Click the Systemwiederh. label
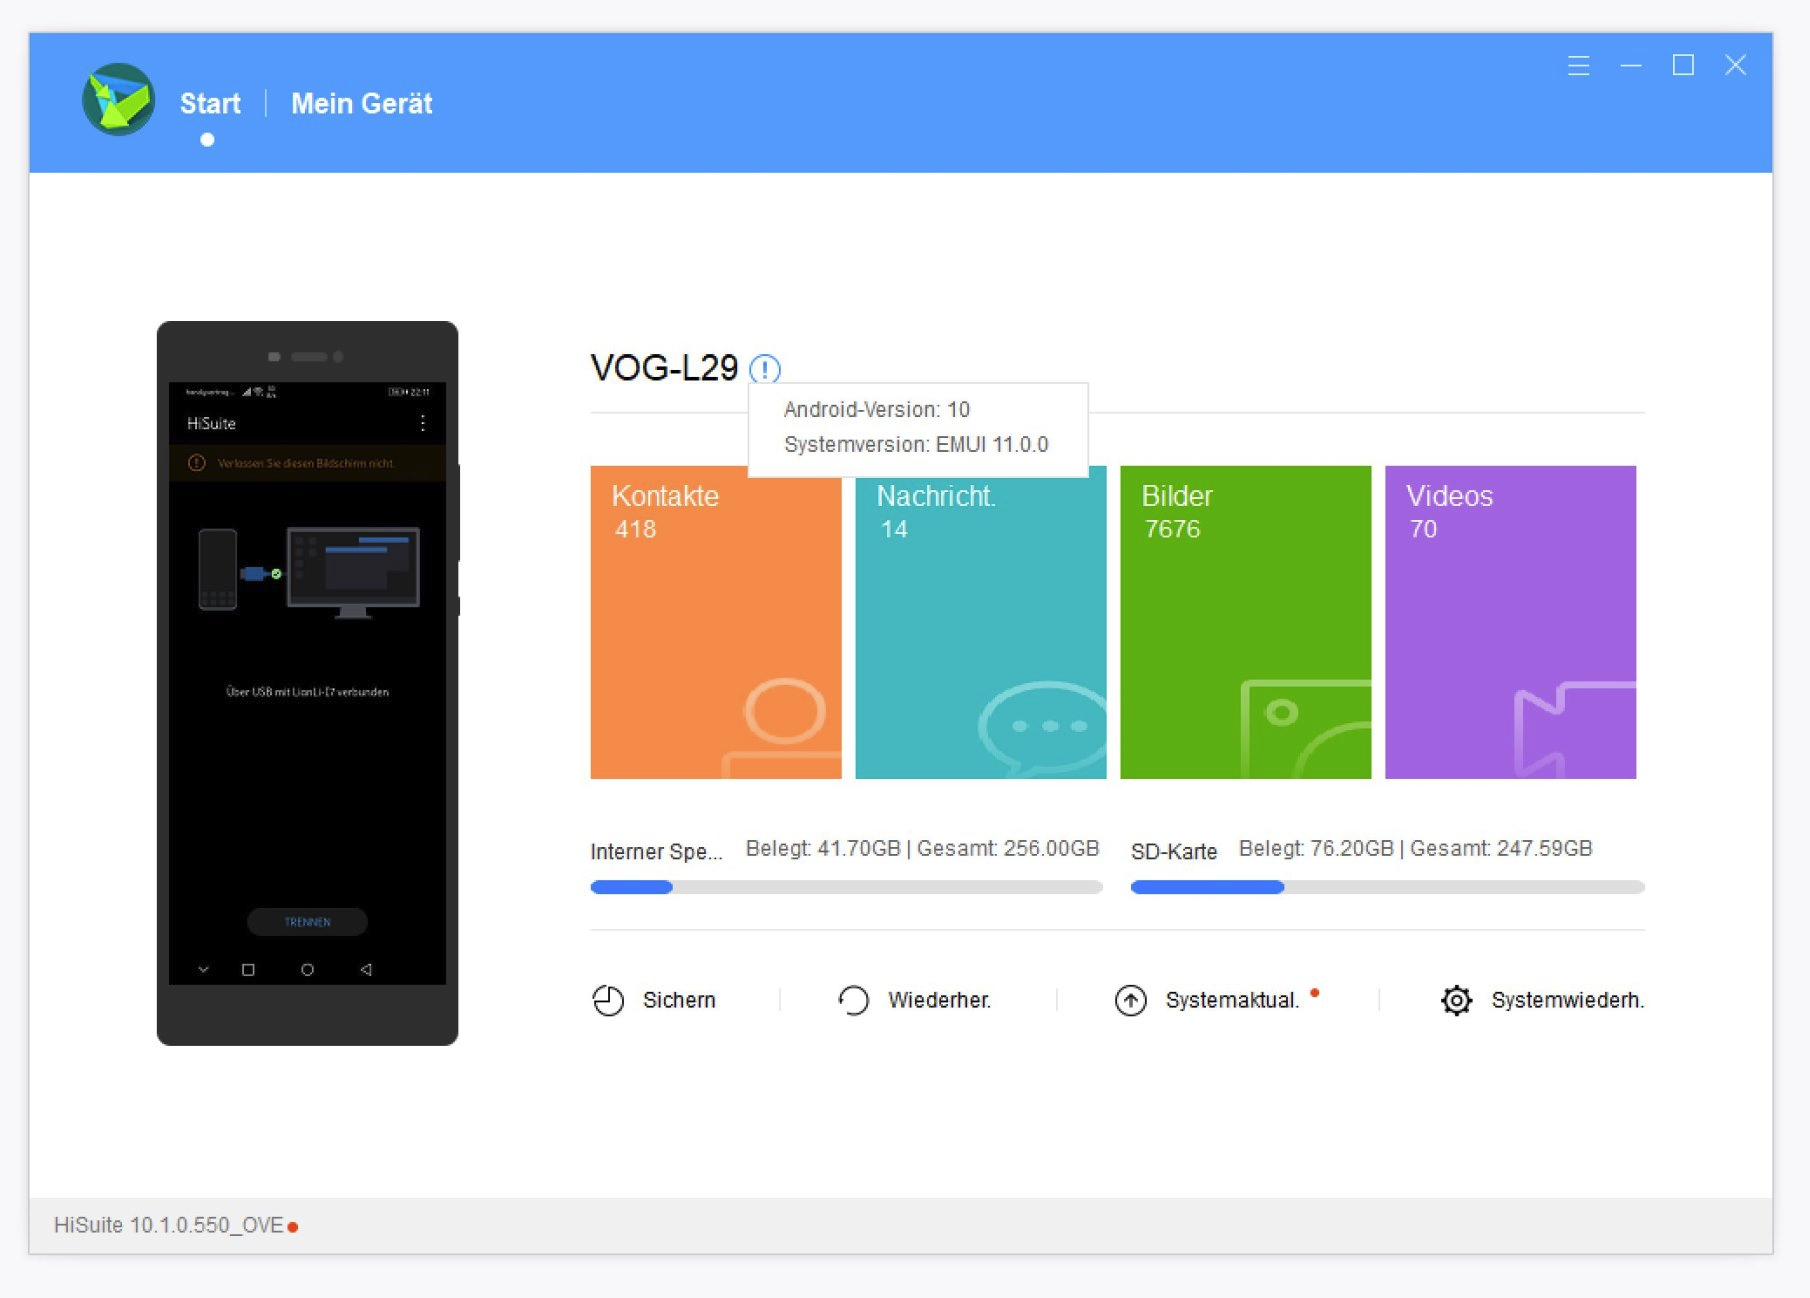The width and height of the screenshot is (1810, 1298). [x=1567, y=1000]
